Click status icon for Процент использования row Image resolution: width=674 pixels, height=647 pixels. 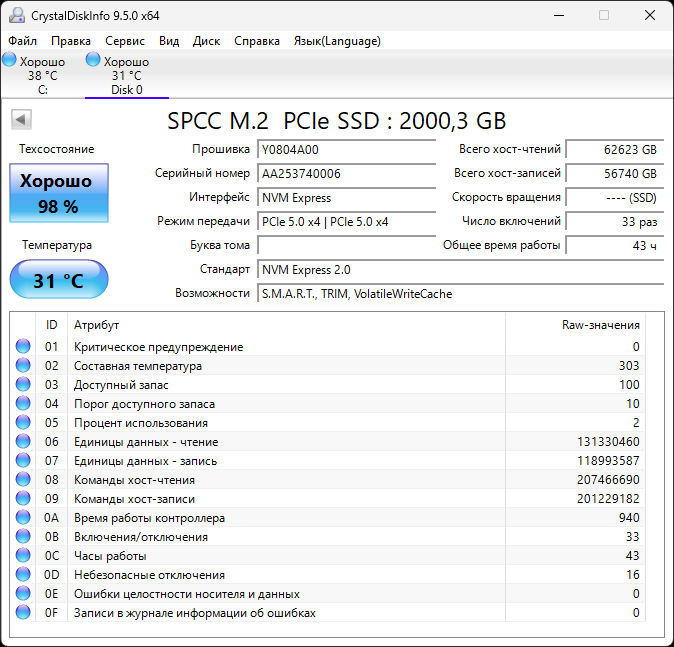[x=23, y=423]
